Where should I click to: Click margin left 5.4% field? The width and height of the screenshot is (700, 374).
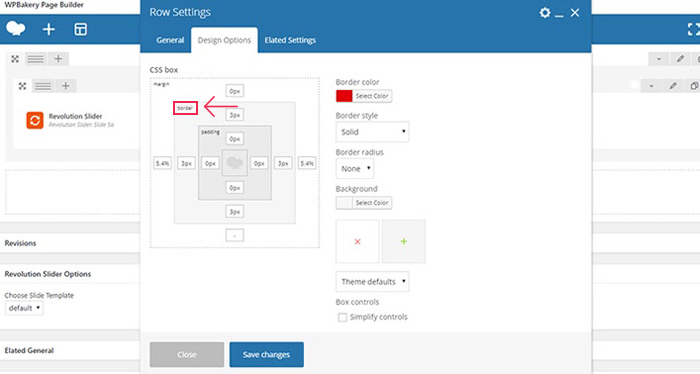162,163
